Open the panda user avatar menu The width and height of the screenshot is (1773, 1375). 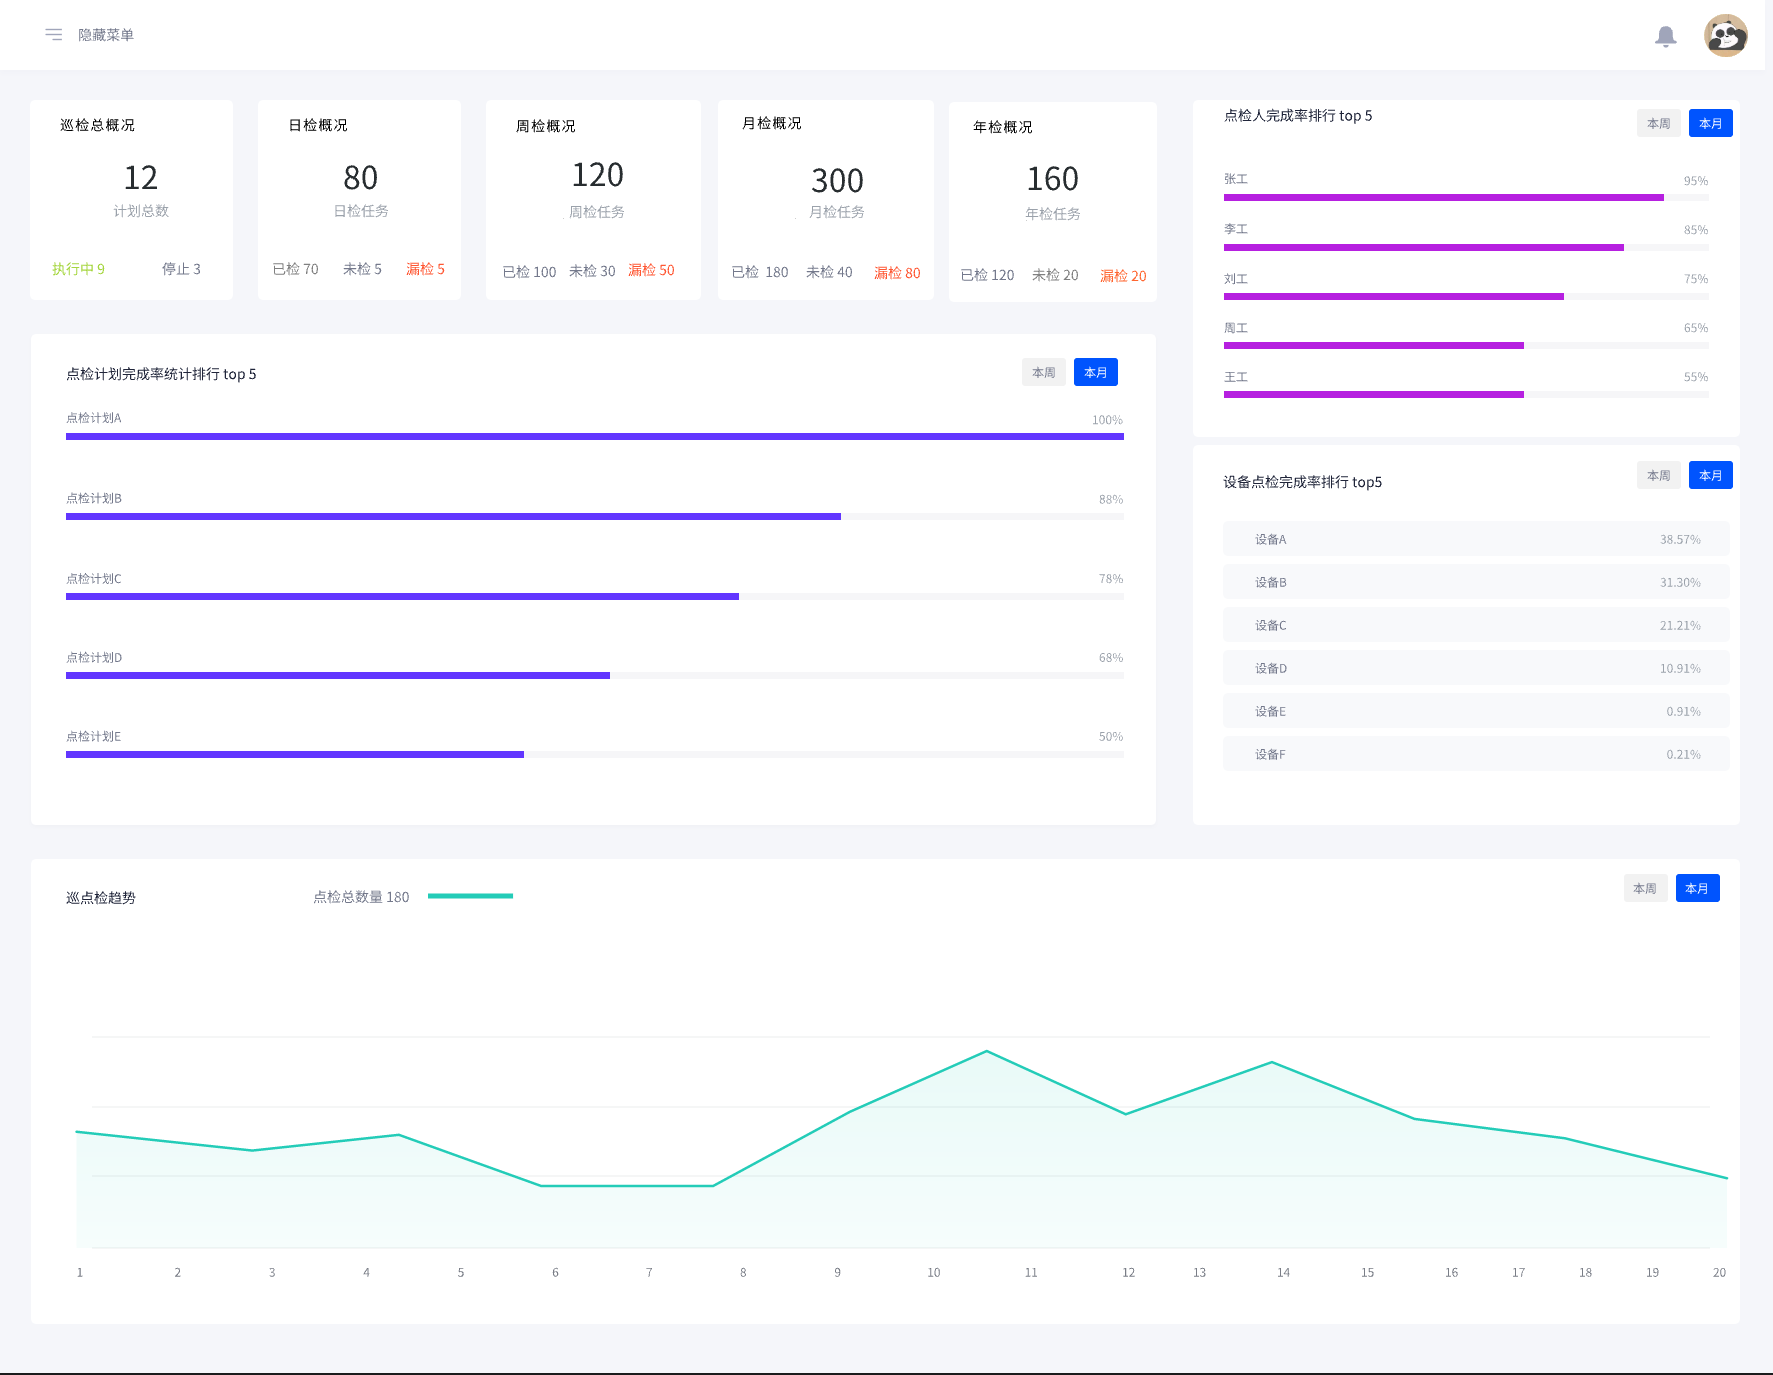(x=1725, y=36)
